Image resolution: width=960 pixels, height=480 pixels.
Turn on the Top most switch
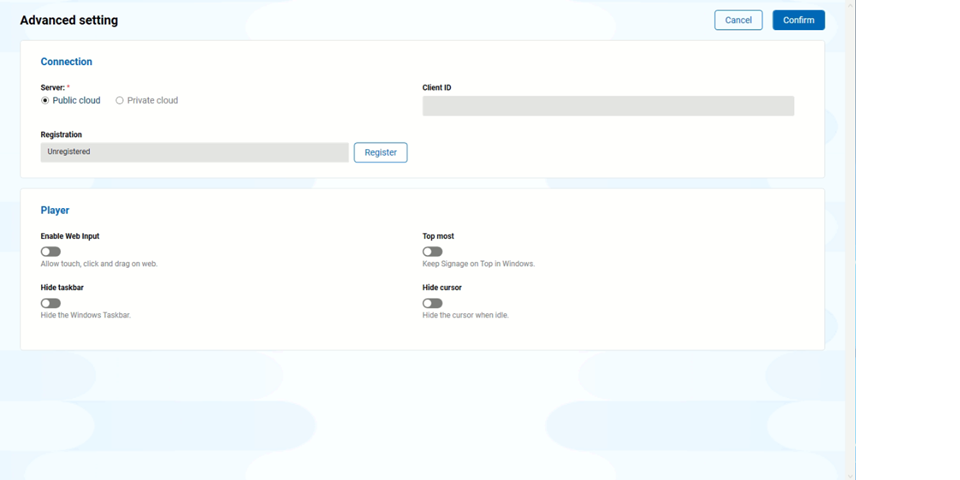point(432,252)
